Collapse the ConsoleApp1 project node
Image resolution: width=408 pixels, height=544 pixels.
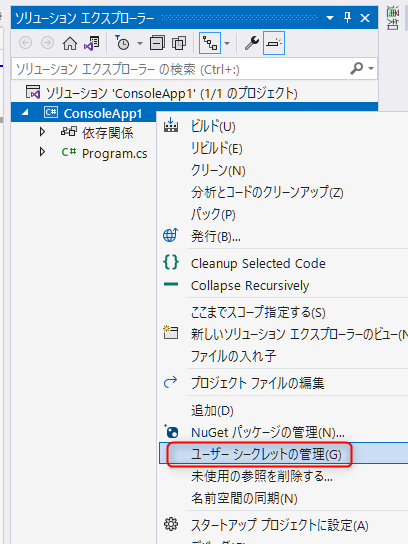[x=25, y=112]
